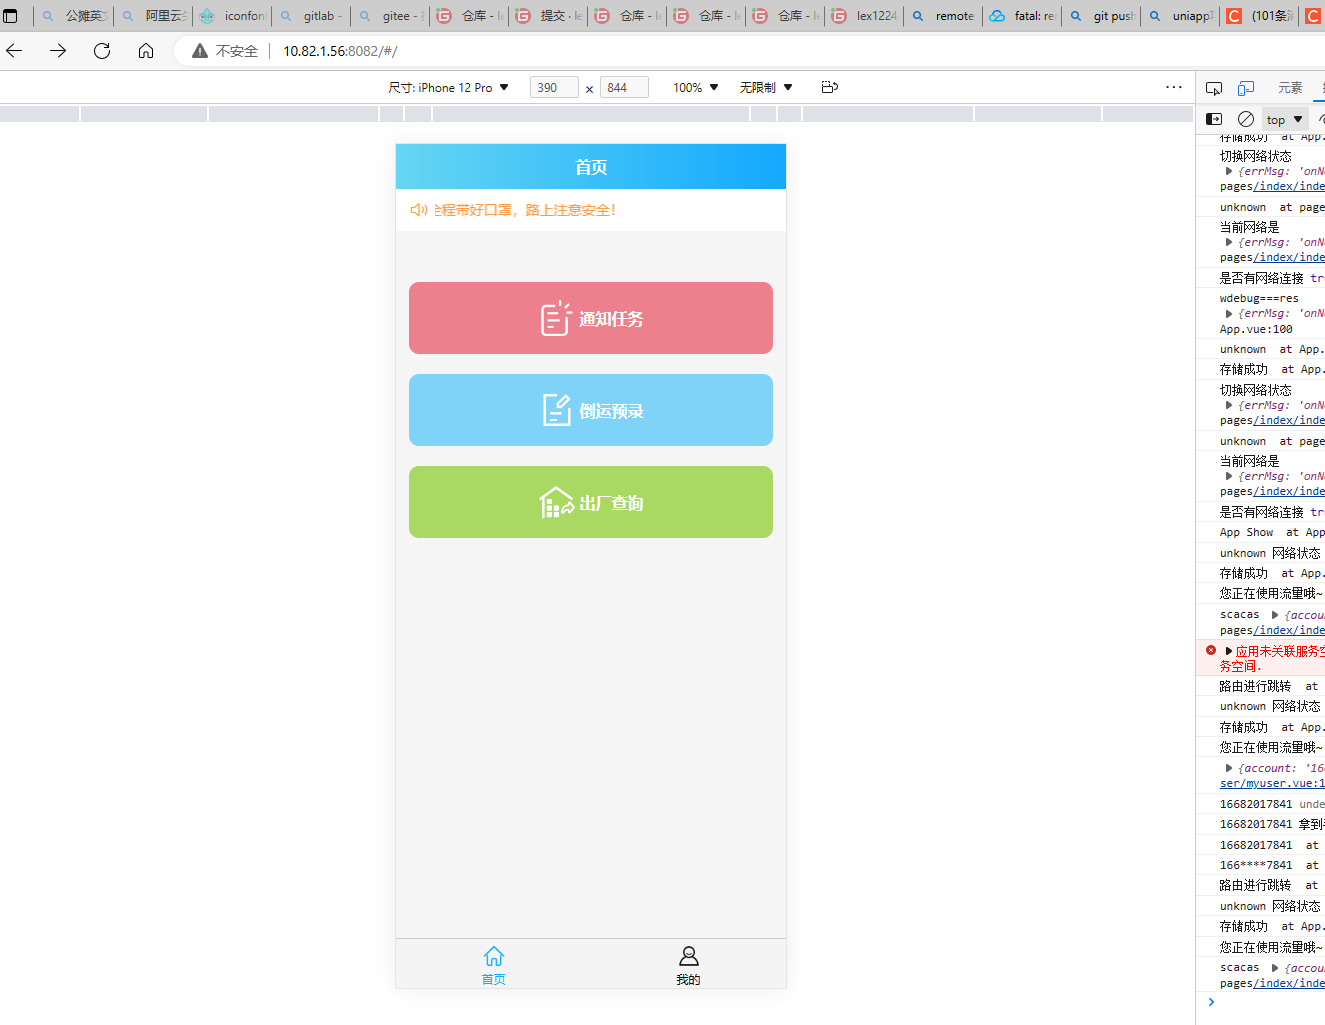This screenshot has height=1025, width=1325.
Task: Click the building icon on 出厂查询 card
Action: [557, 502]
